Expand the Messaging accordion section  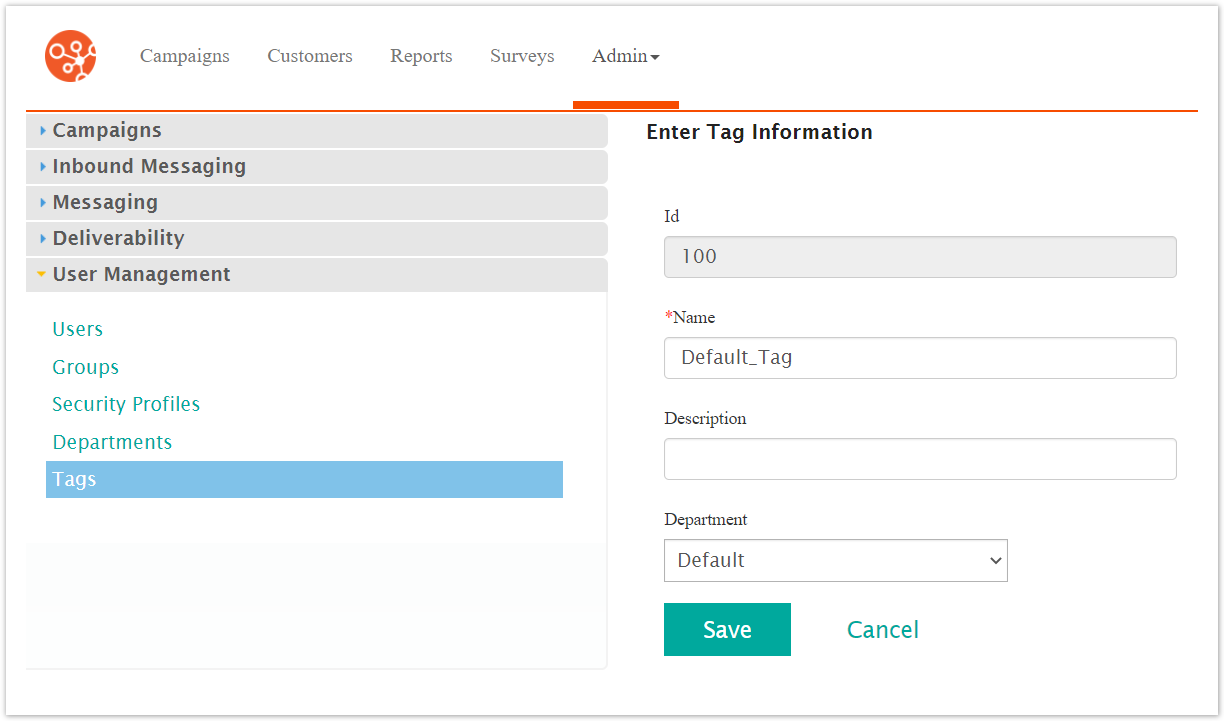tap(105, 202)
